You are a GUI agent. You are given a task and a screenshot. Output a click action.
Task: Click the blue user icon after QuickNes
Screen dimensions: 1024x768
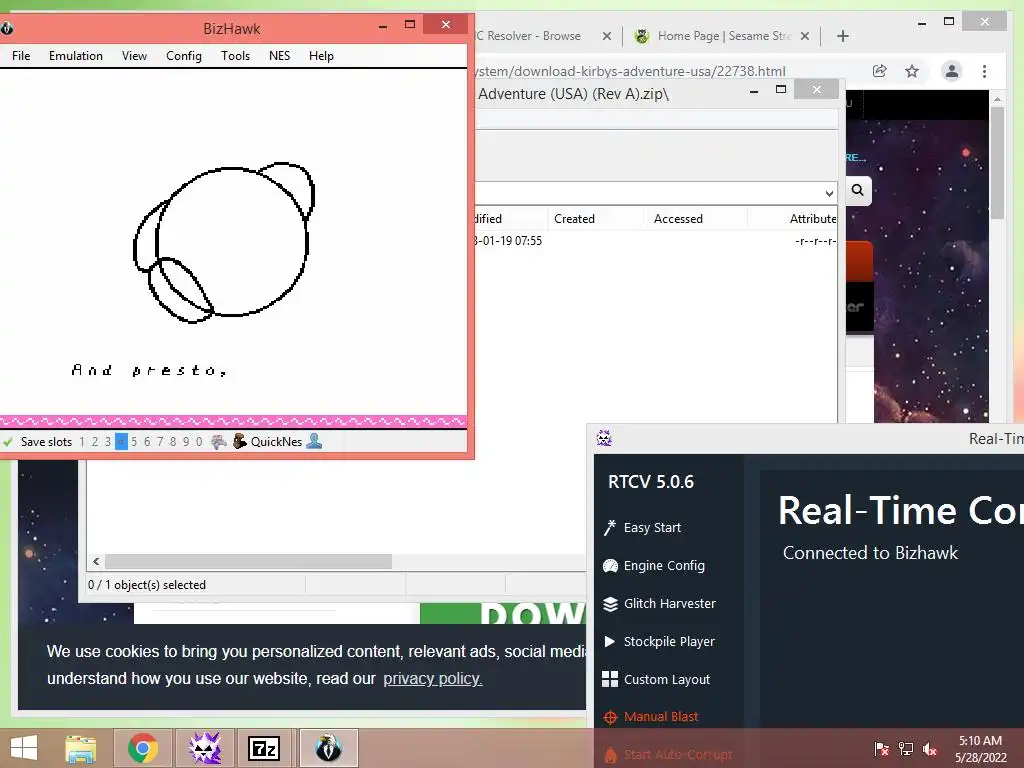click(314, 441)
